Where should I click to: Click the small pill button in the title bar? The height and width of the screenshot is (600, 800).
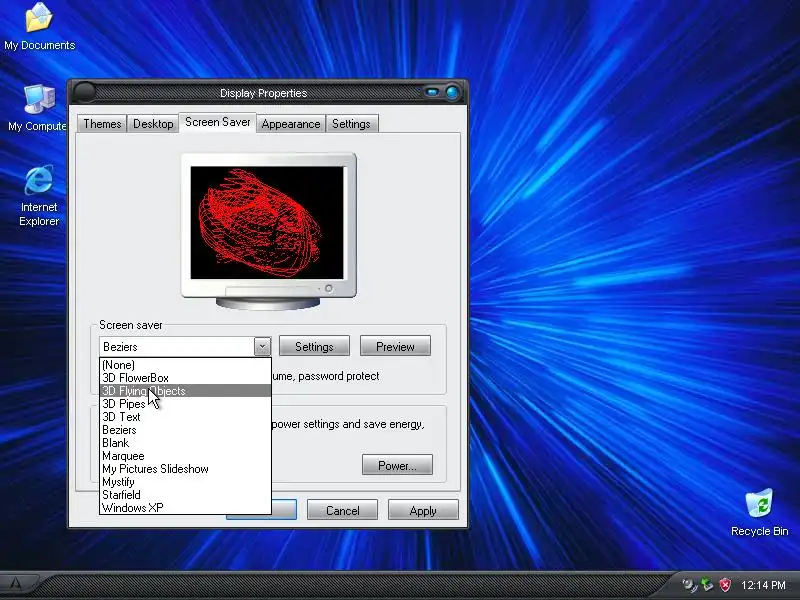pyautogui.click(x=432, y=92)
